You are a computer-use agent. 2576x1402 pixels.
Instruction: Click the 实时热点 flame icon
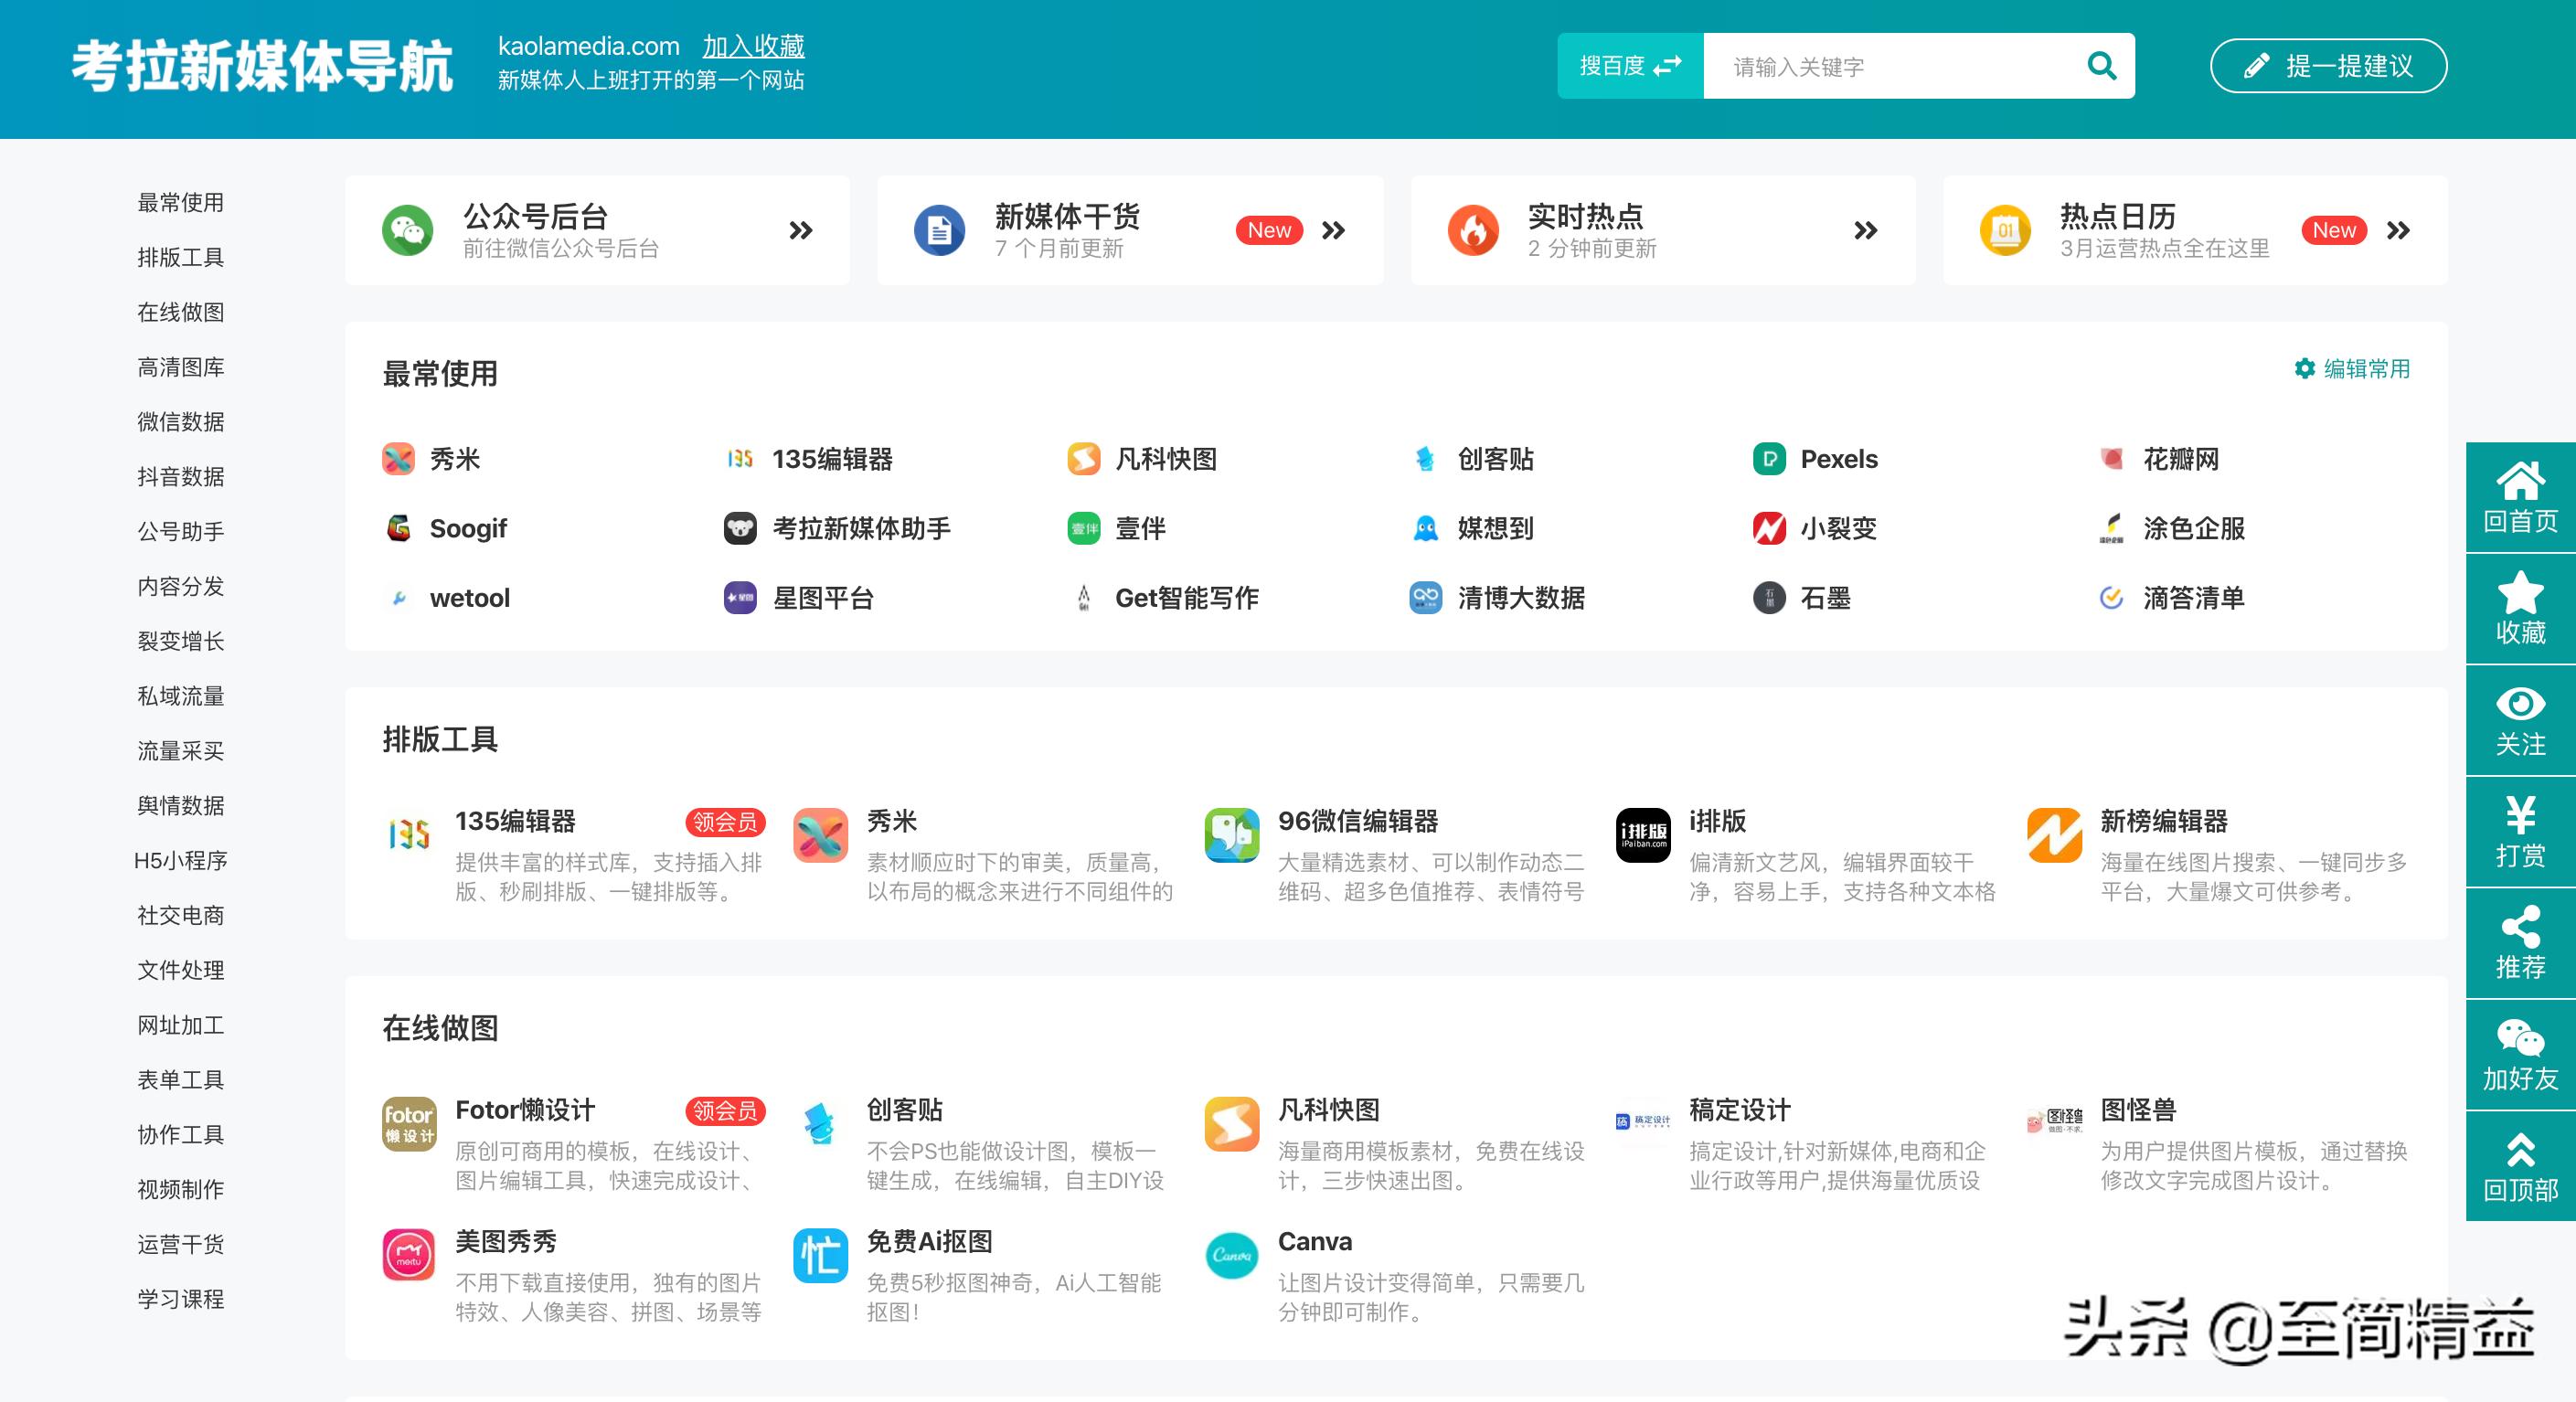pos(1472,230)
